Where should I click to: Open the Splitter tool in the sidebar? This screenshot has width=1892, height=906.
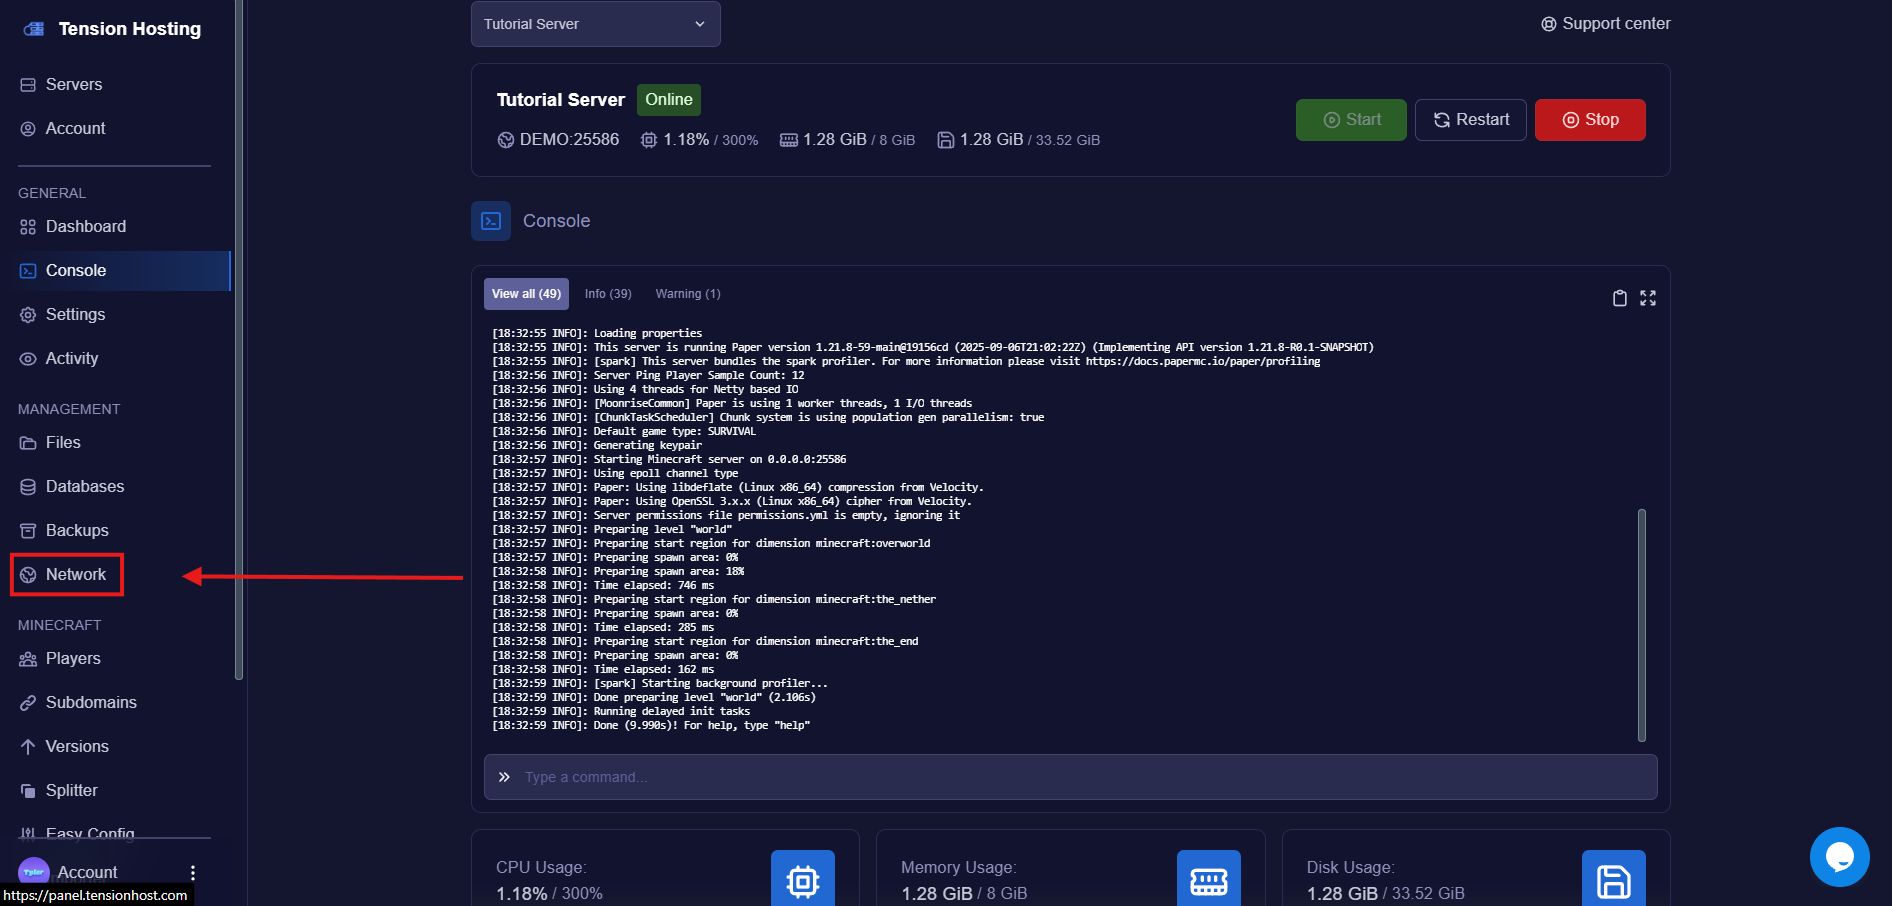click(x=71, y=790)
